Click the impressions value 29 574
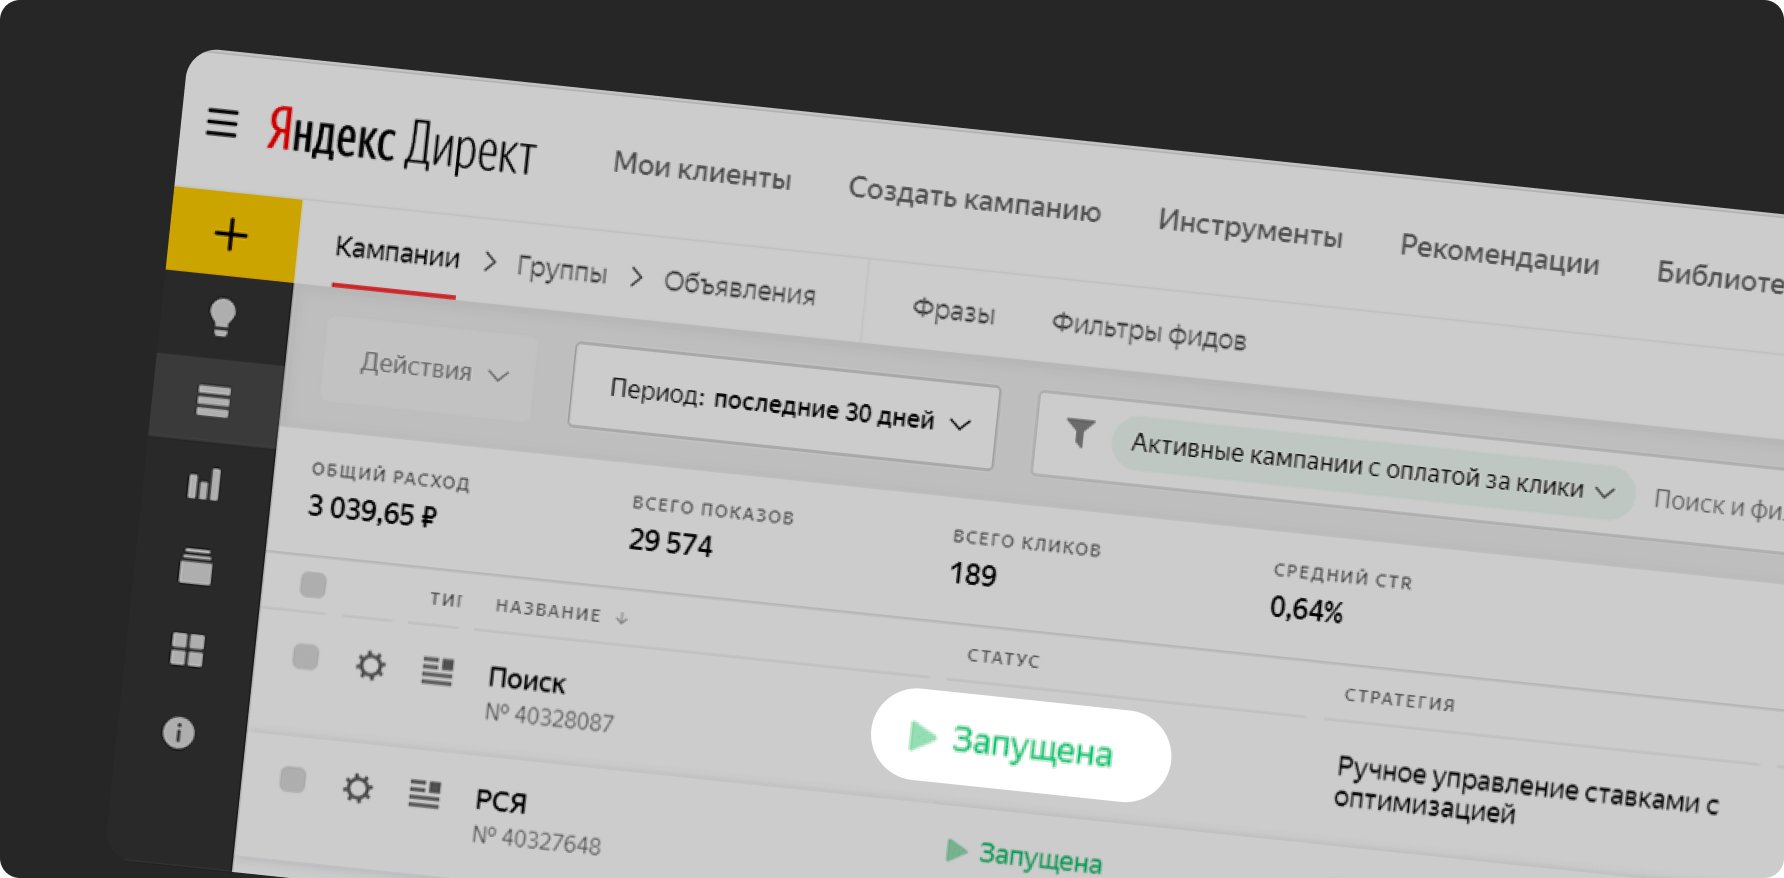 670,542
